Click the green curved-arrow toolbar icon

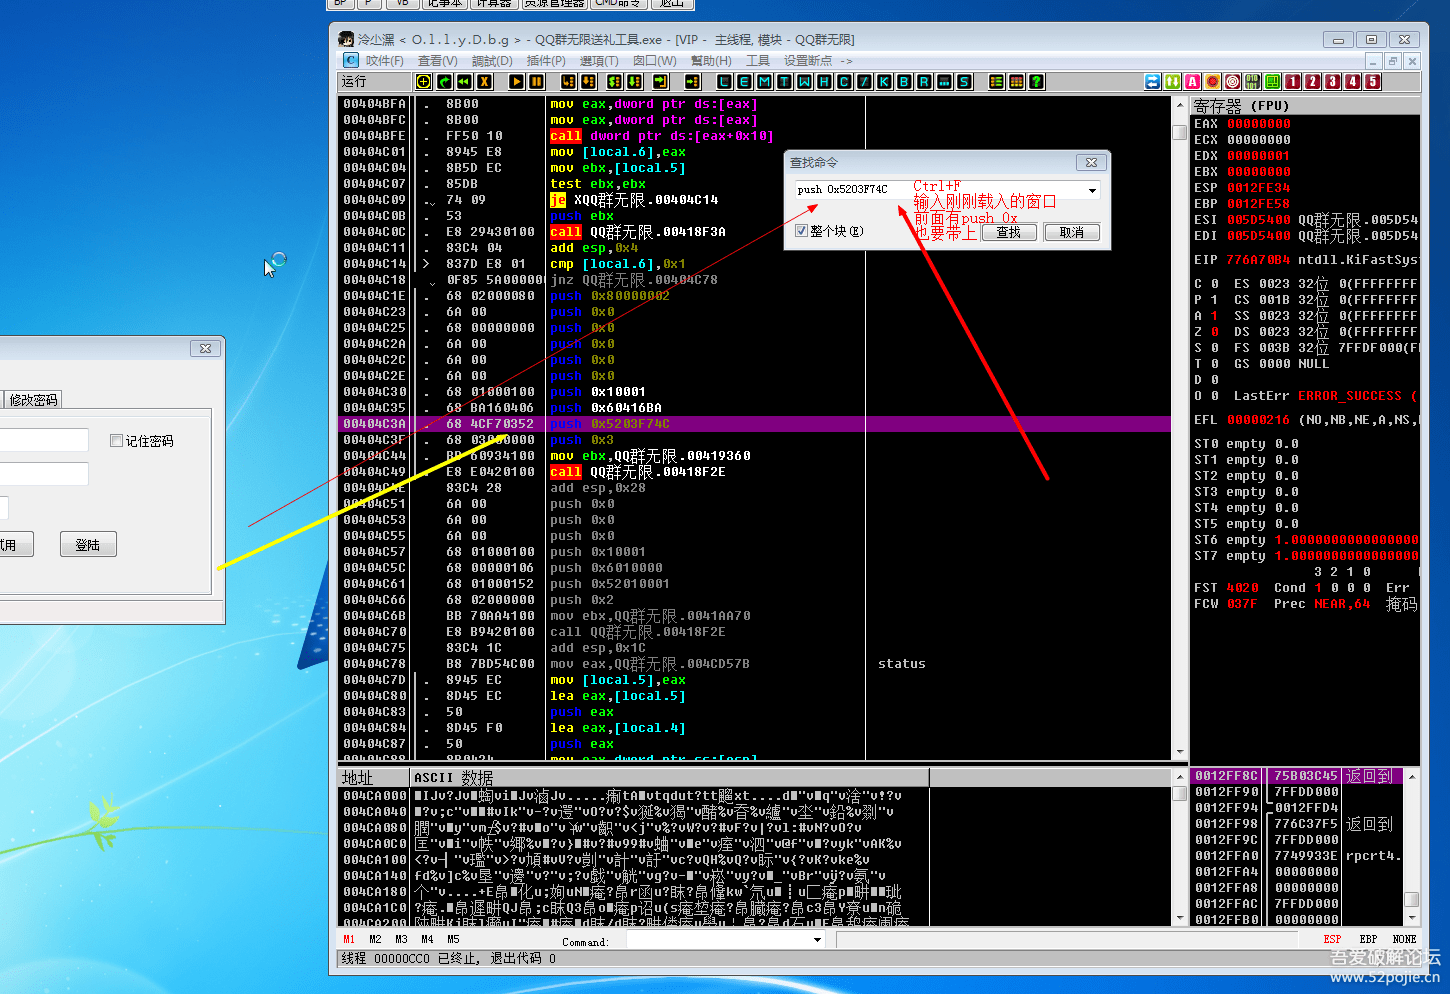tap(444, 82)
